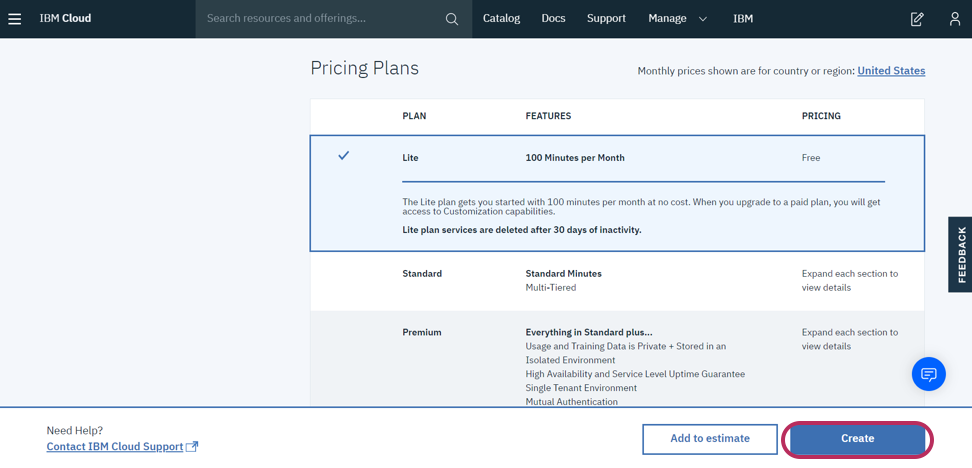Open the Manage menu

pos(668,19)
